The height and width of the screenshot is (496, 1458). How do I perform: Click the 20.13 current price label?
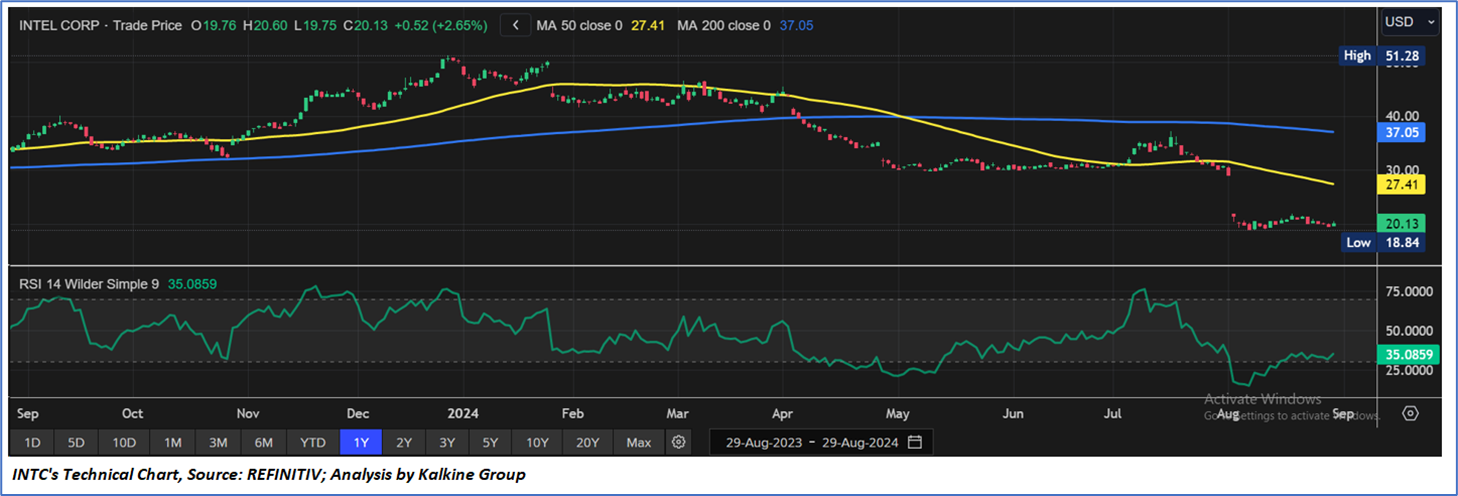pyautogui.click(x=1402, y=223)
